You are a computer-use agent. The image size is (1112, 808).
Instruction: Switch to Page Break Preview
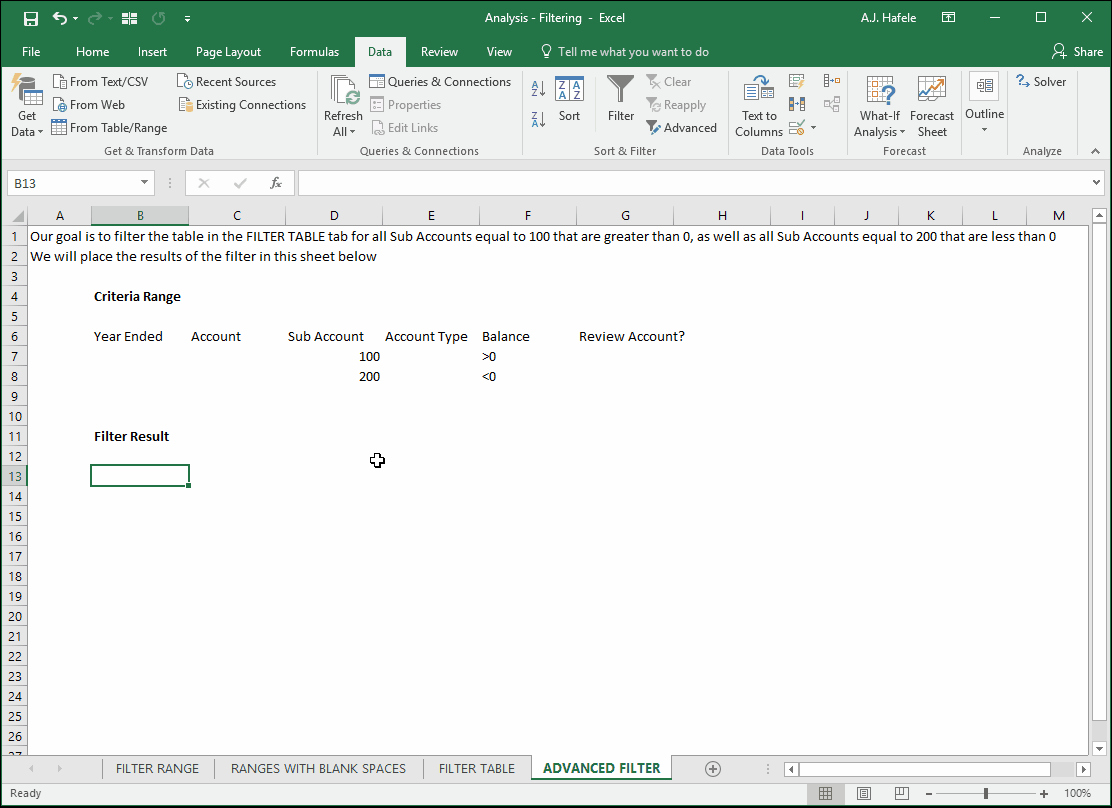(901, 793)
